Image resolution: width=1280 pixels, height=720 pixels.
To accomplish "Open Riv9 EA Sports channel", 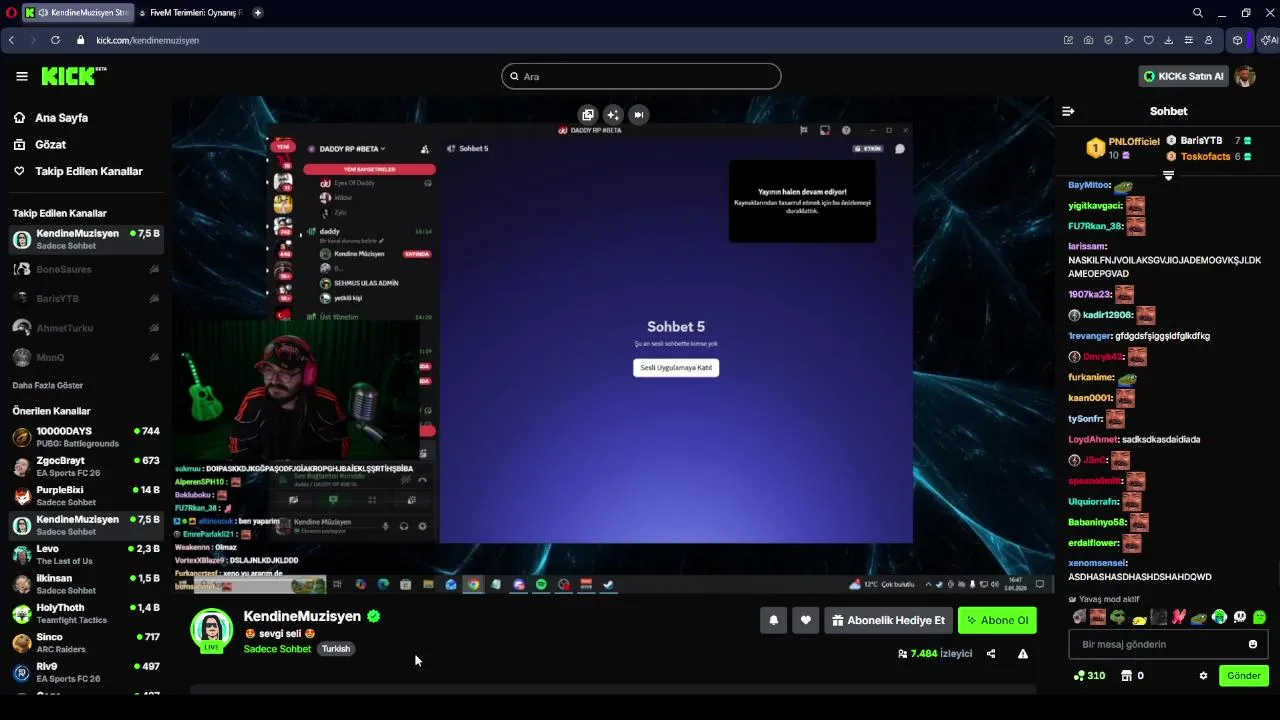I will click(86, 672).
